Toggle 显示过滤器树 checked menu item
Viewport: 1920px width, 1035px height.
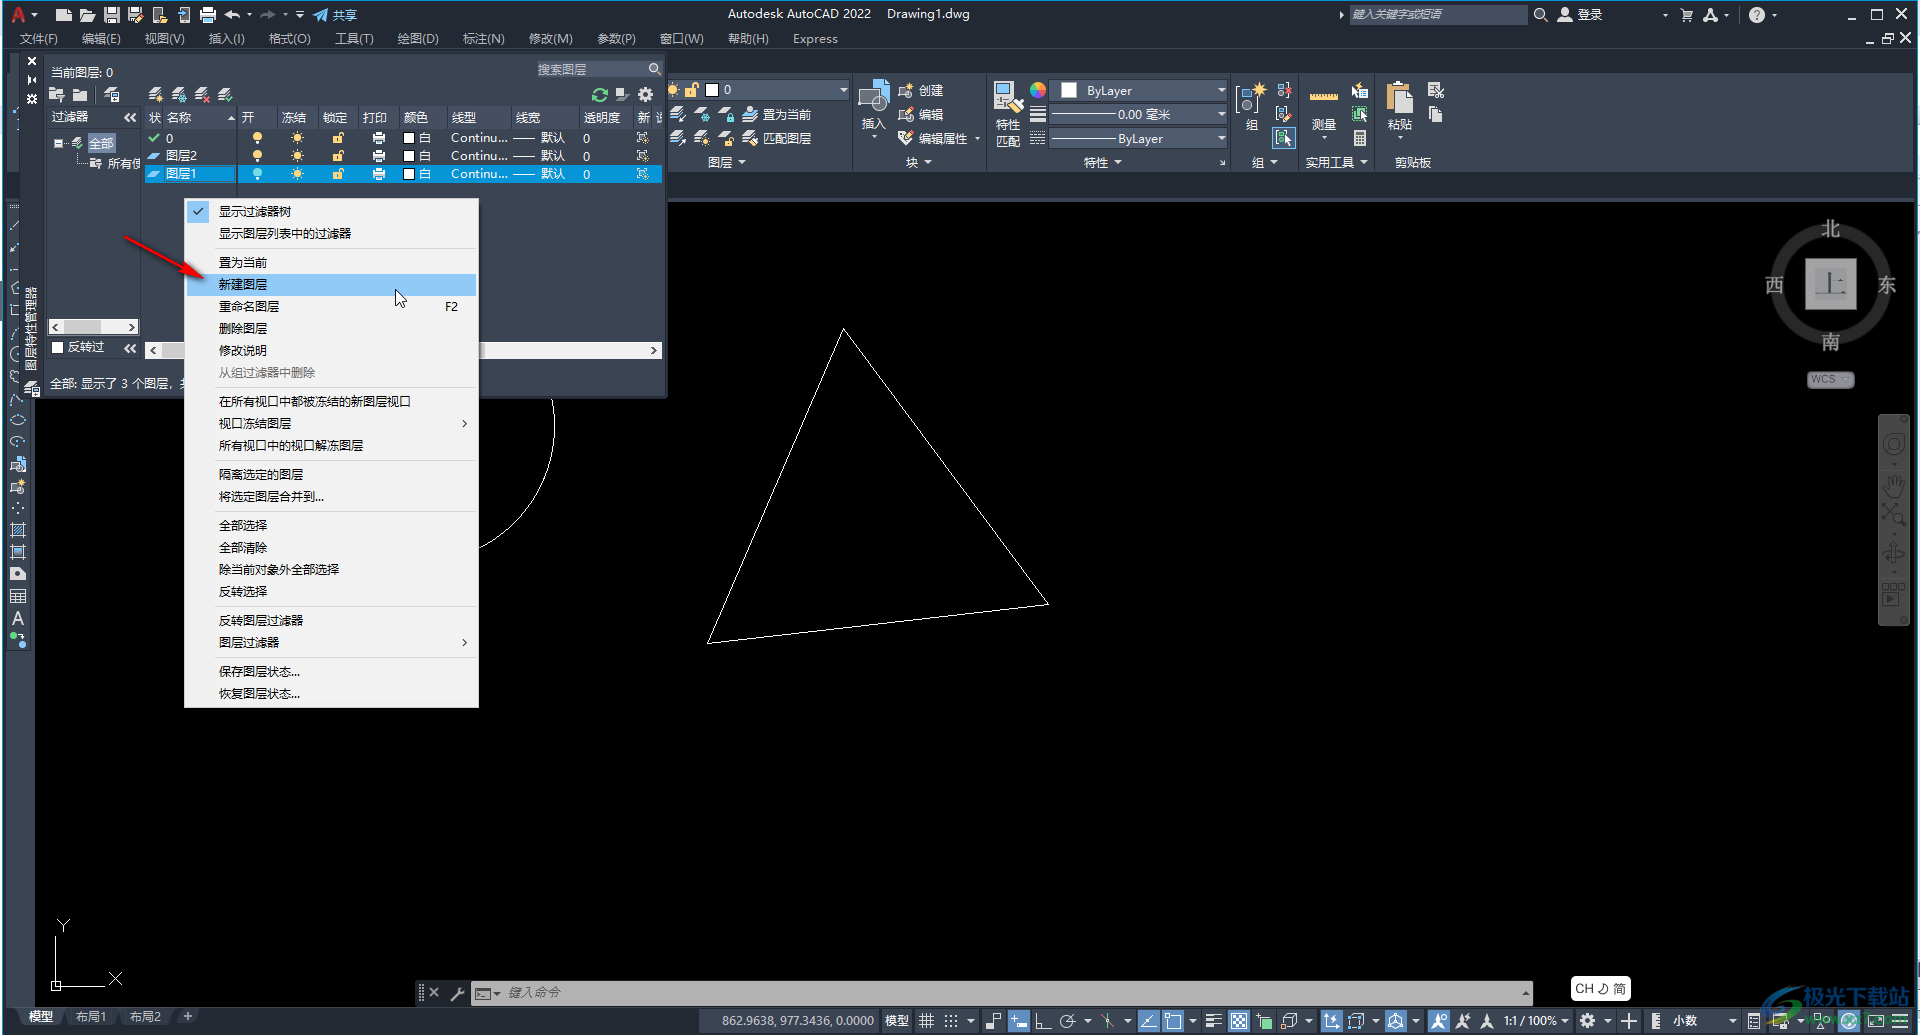[332, 211]
